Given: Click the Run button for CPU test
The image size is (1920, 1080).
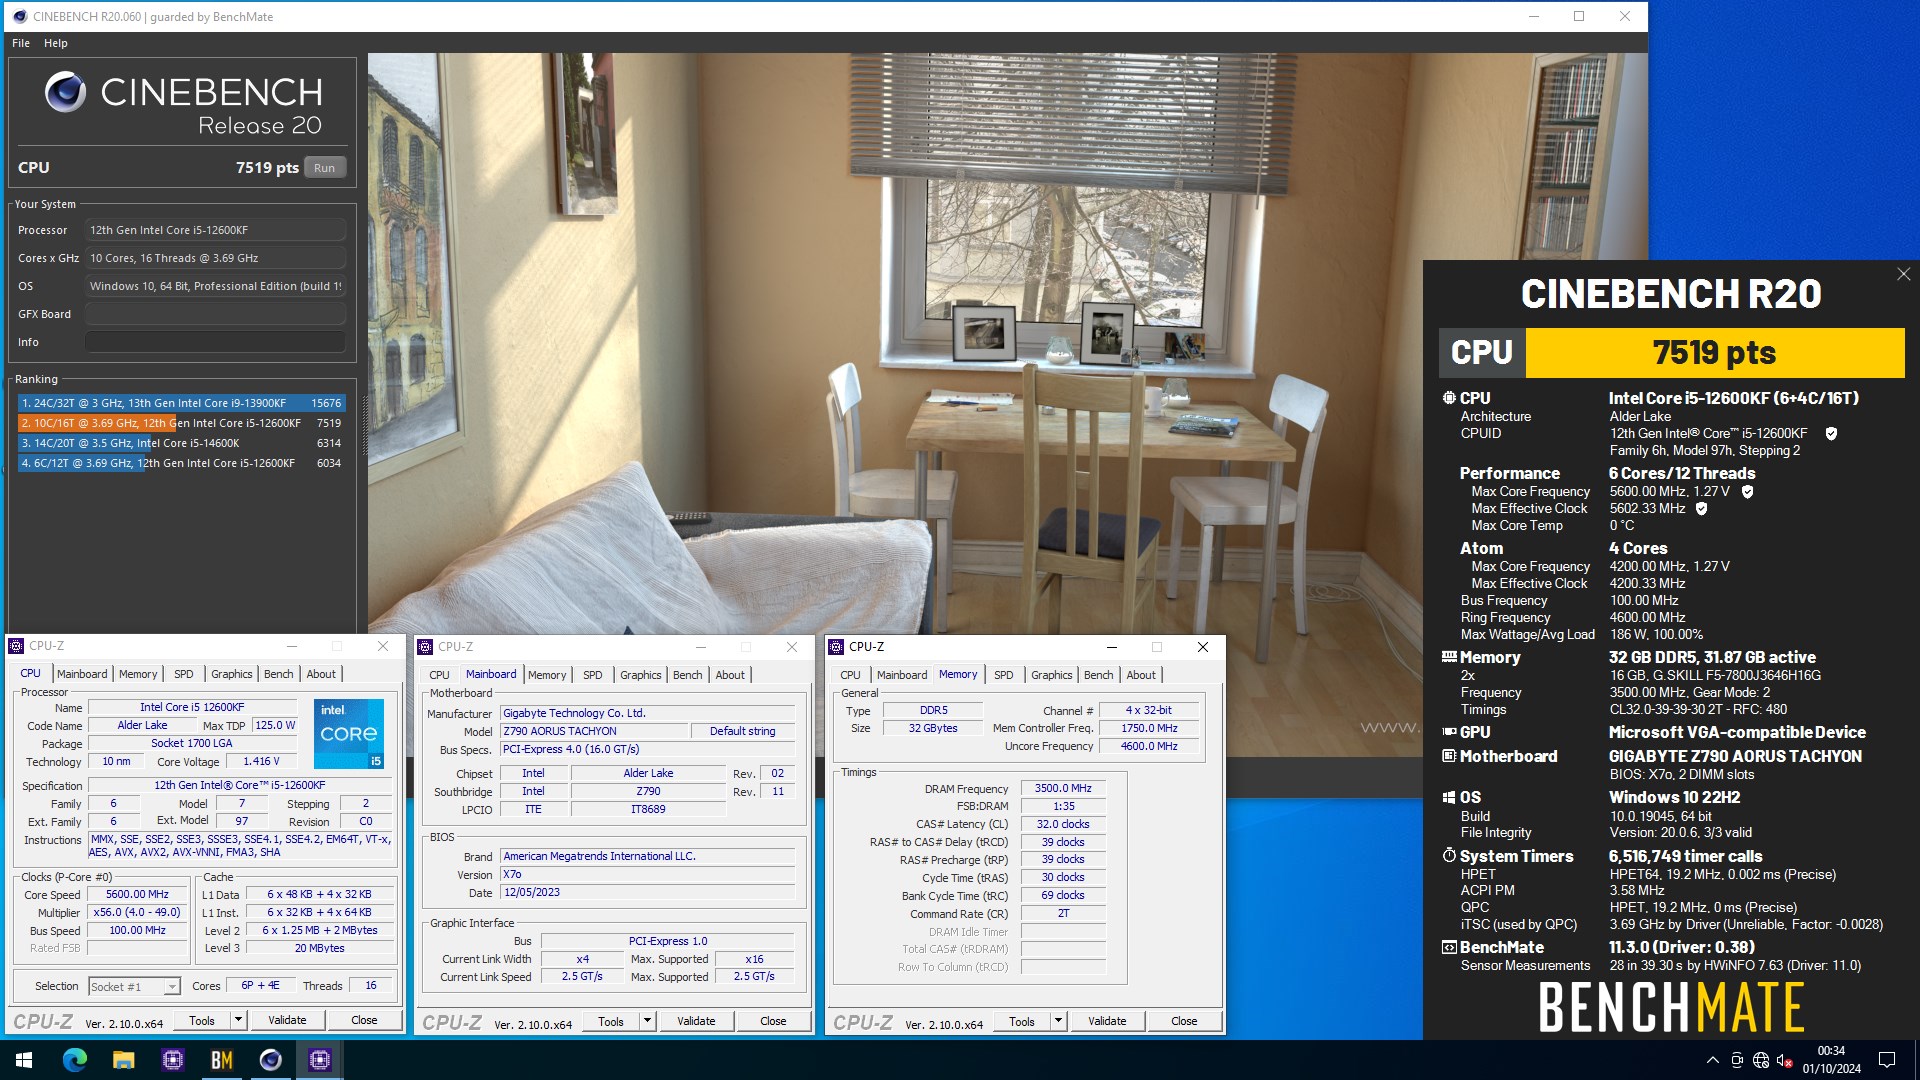Looking at the screenshot, I should pyautogui.click(x=324, y=168).
